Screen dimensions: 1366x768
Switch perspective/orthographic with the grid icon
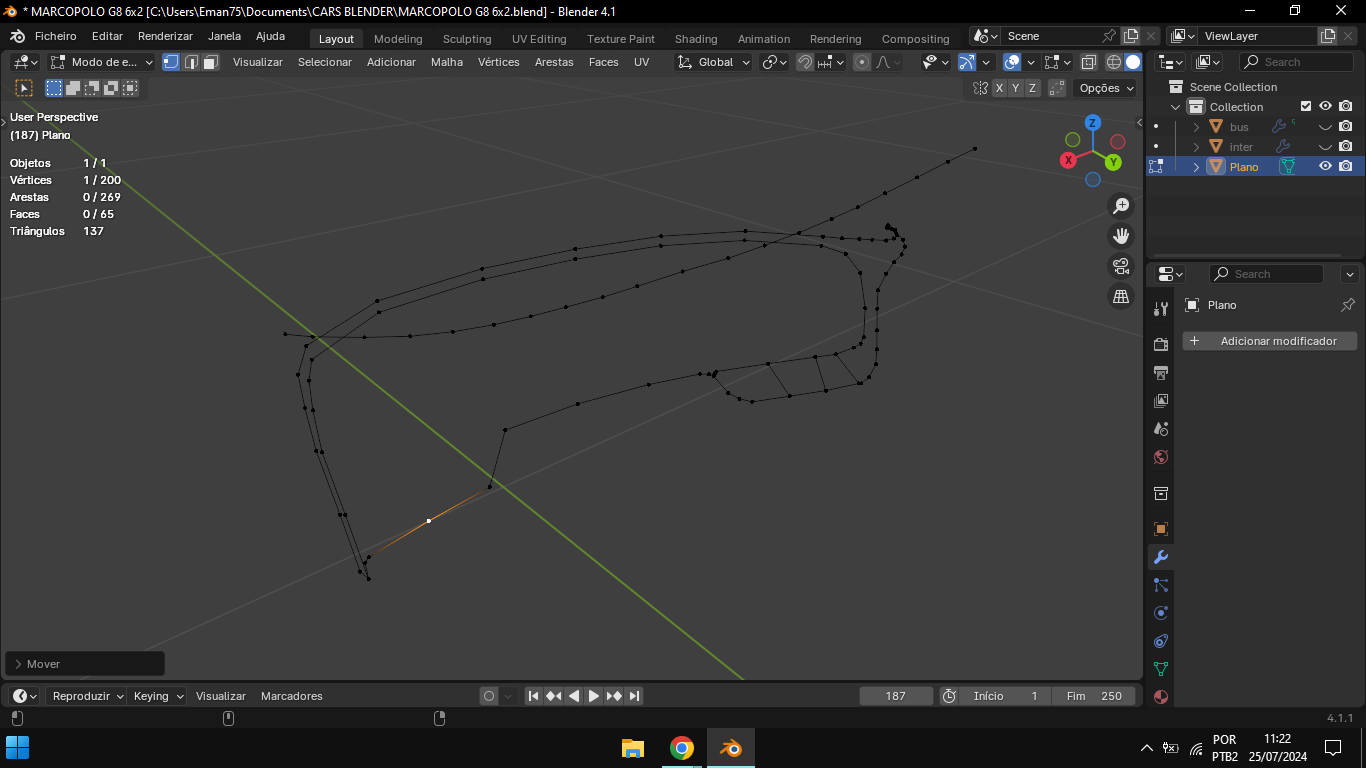(x=1121, y=296)
